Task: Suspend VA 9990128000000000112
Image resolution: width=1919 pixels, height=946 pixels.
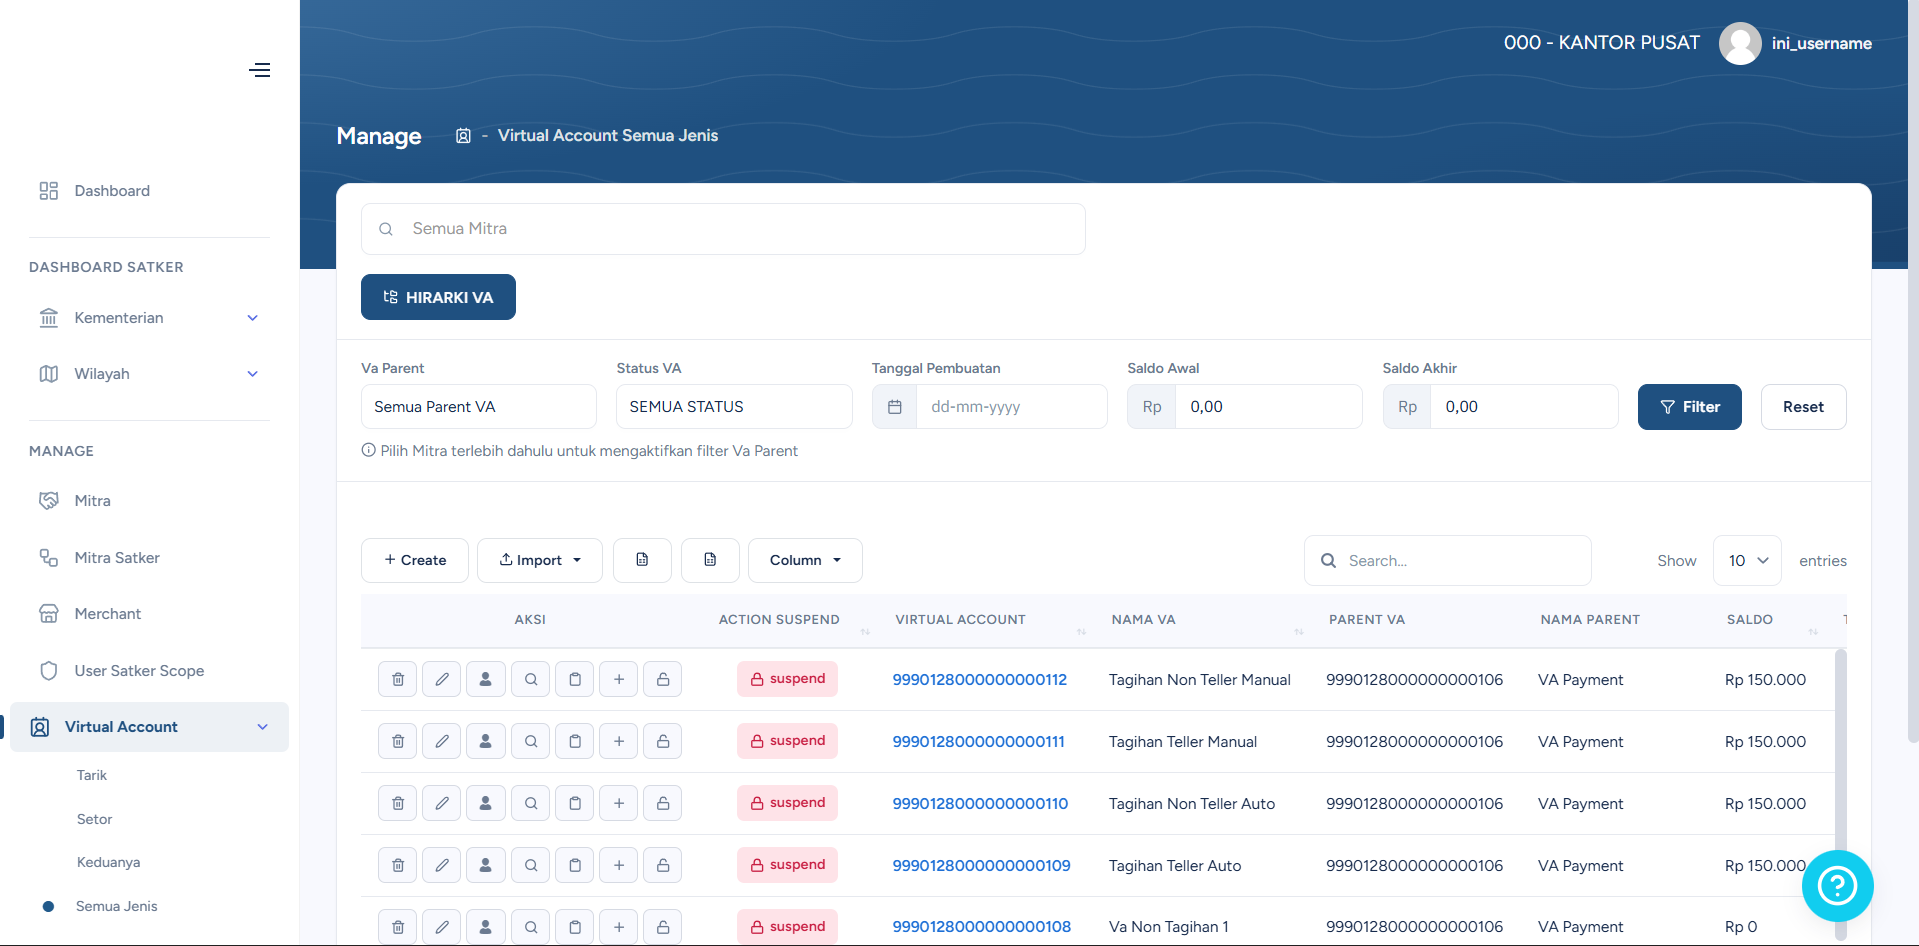Action: tap(788, 679)
